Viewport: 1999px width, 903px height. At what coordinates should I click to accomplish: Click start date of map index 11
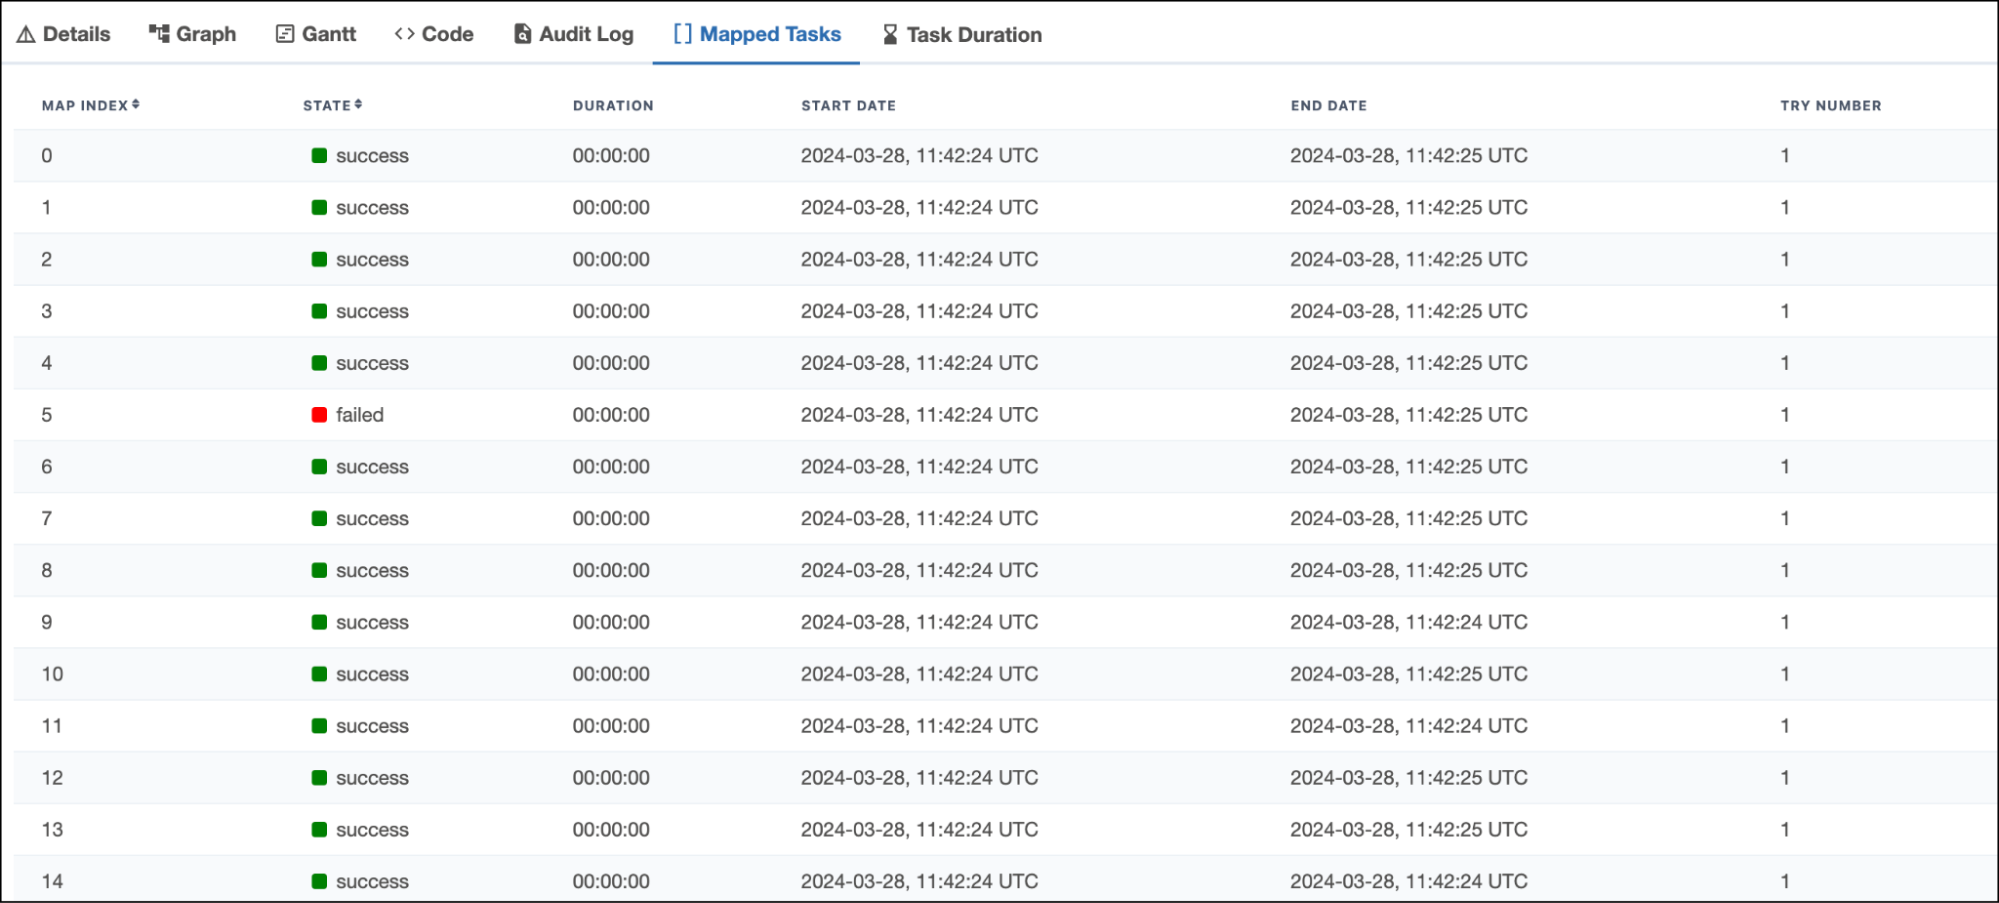(918, 726)
